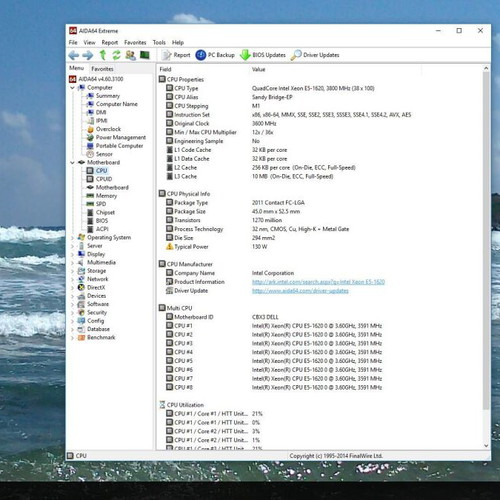Image resolution: width=500 pixels, height=500 pixels.
Task: Click the BIOS Updates toolbar button
Action: point(263,55)
